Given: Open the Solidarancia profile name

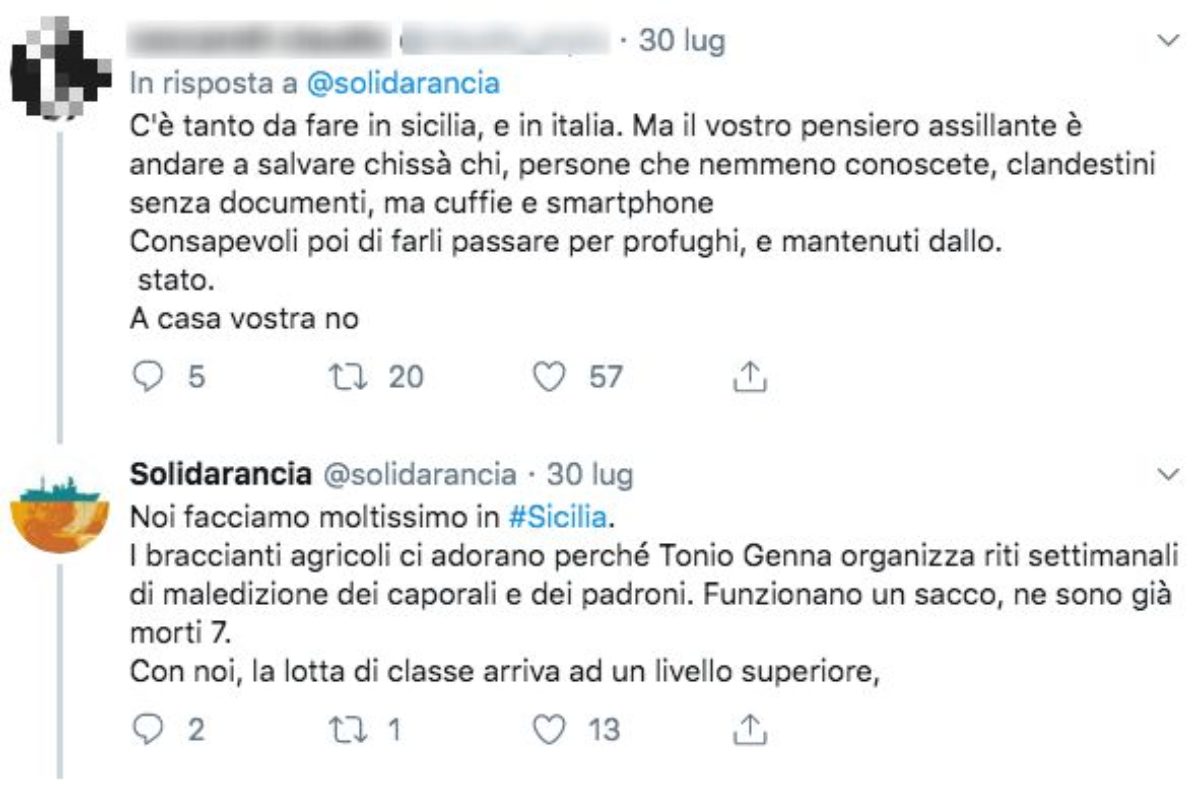Looking at the screenshot, I should [x=220, y=474].
